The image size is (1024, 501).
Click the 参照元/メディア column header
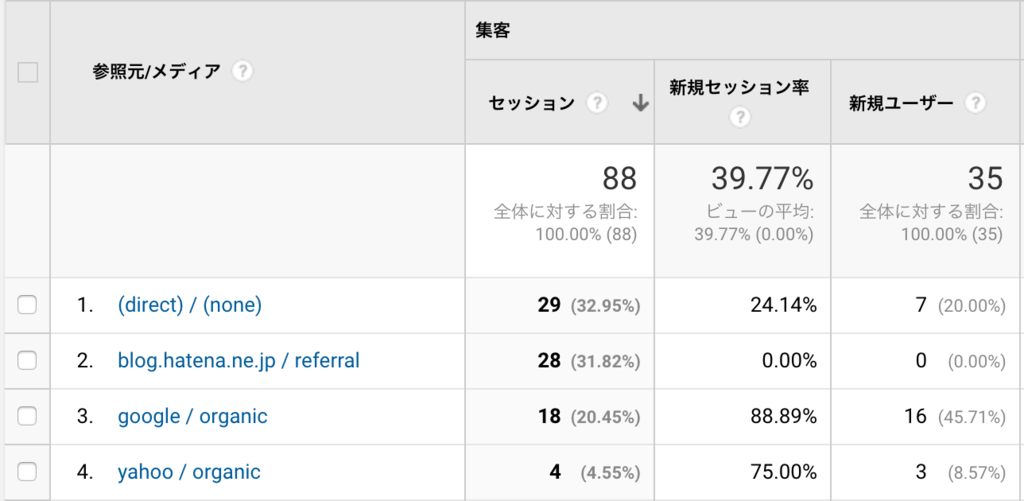(x=156, y=71)
